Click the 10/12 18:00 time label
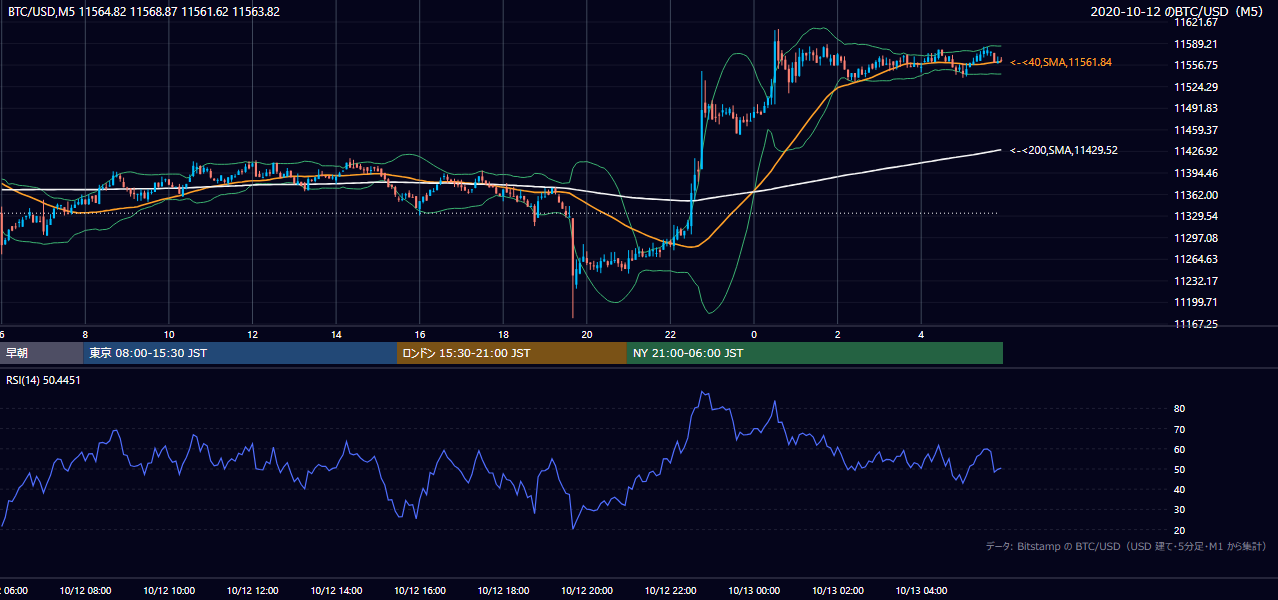 pos(503,591)
